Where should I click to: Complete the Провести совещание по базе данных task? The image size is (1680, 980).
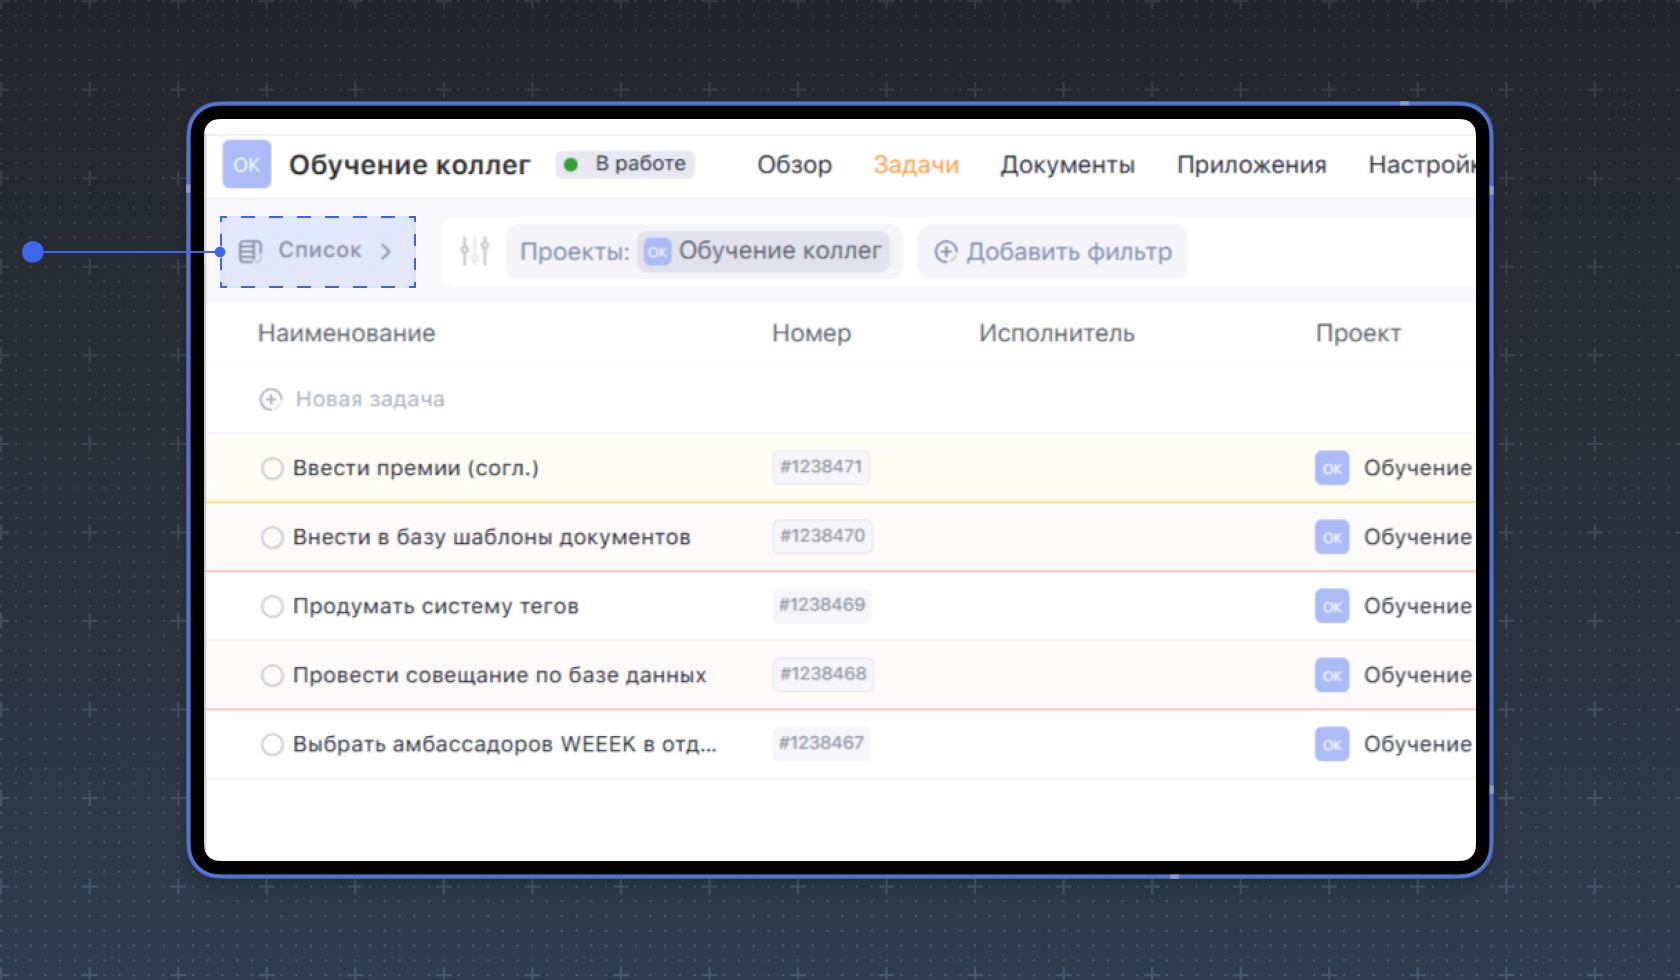(x=271, y=675)
